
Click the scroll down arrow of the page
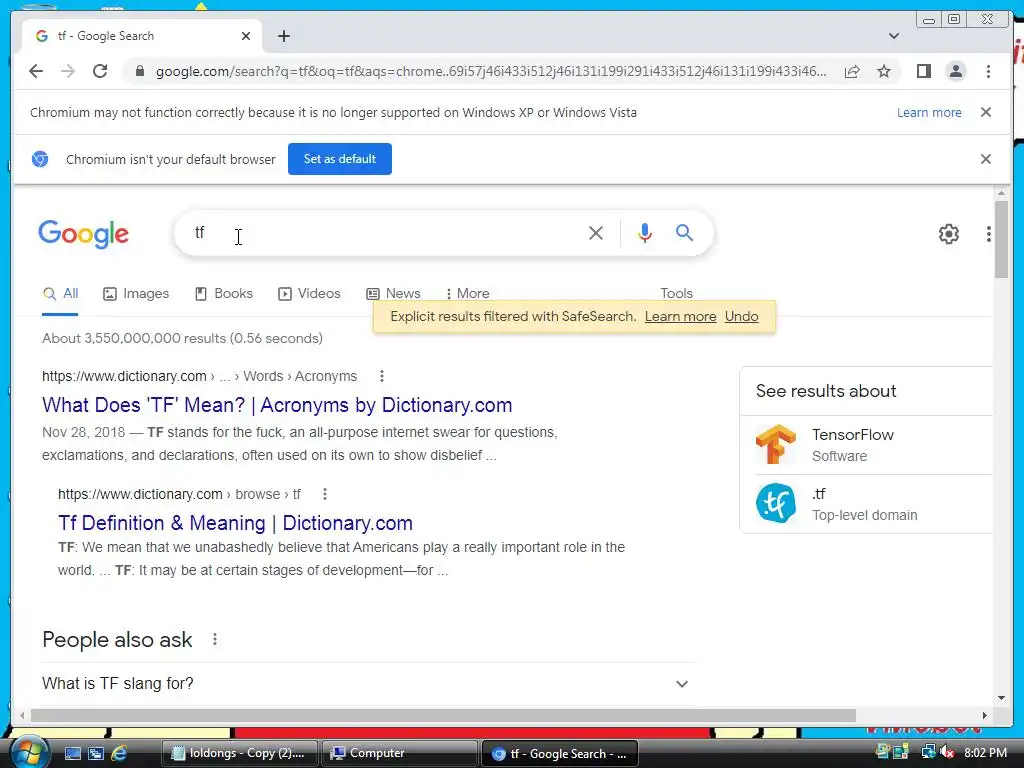coord(1001,697)
